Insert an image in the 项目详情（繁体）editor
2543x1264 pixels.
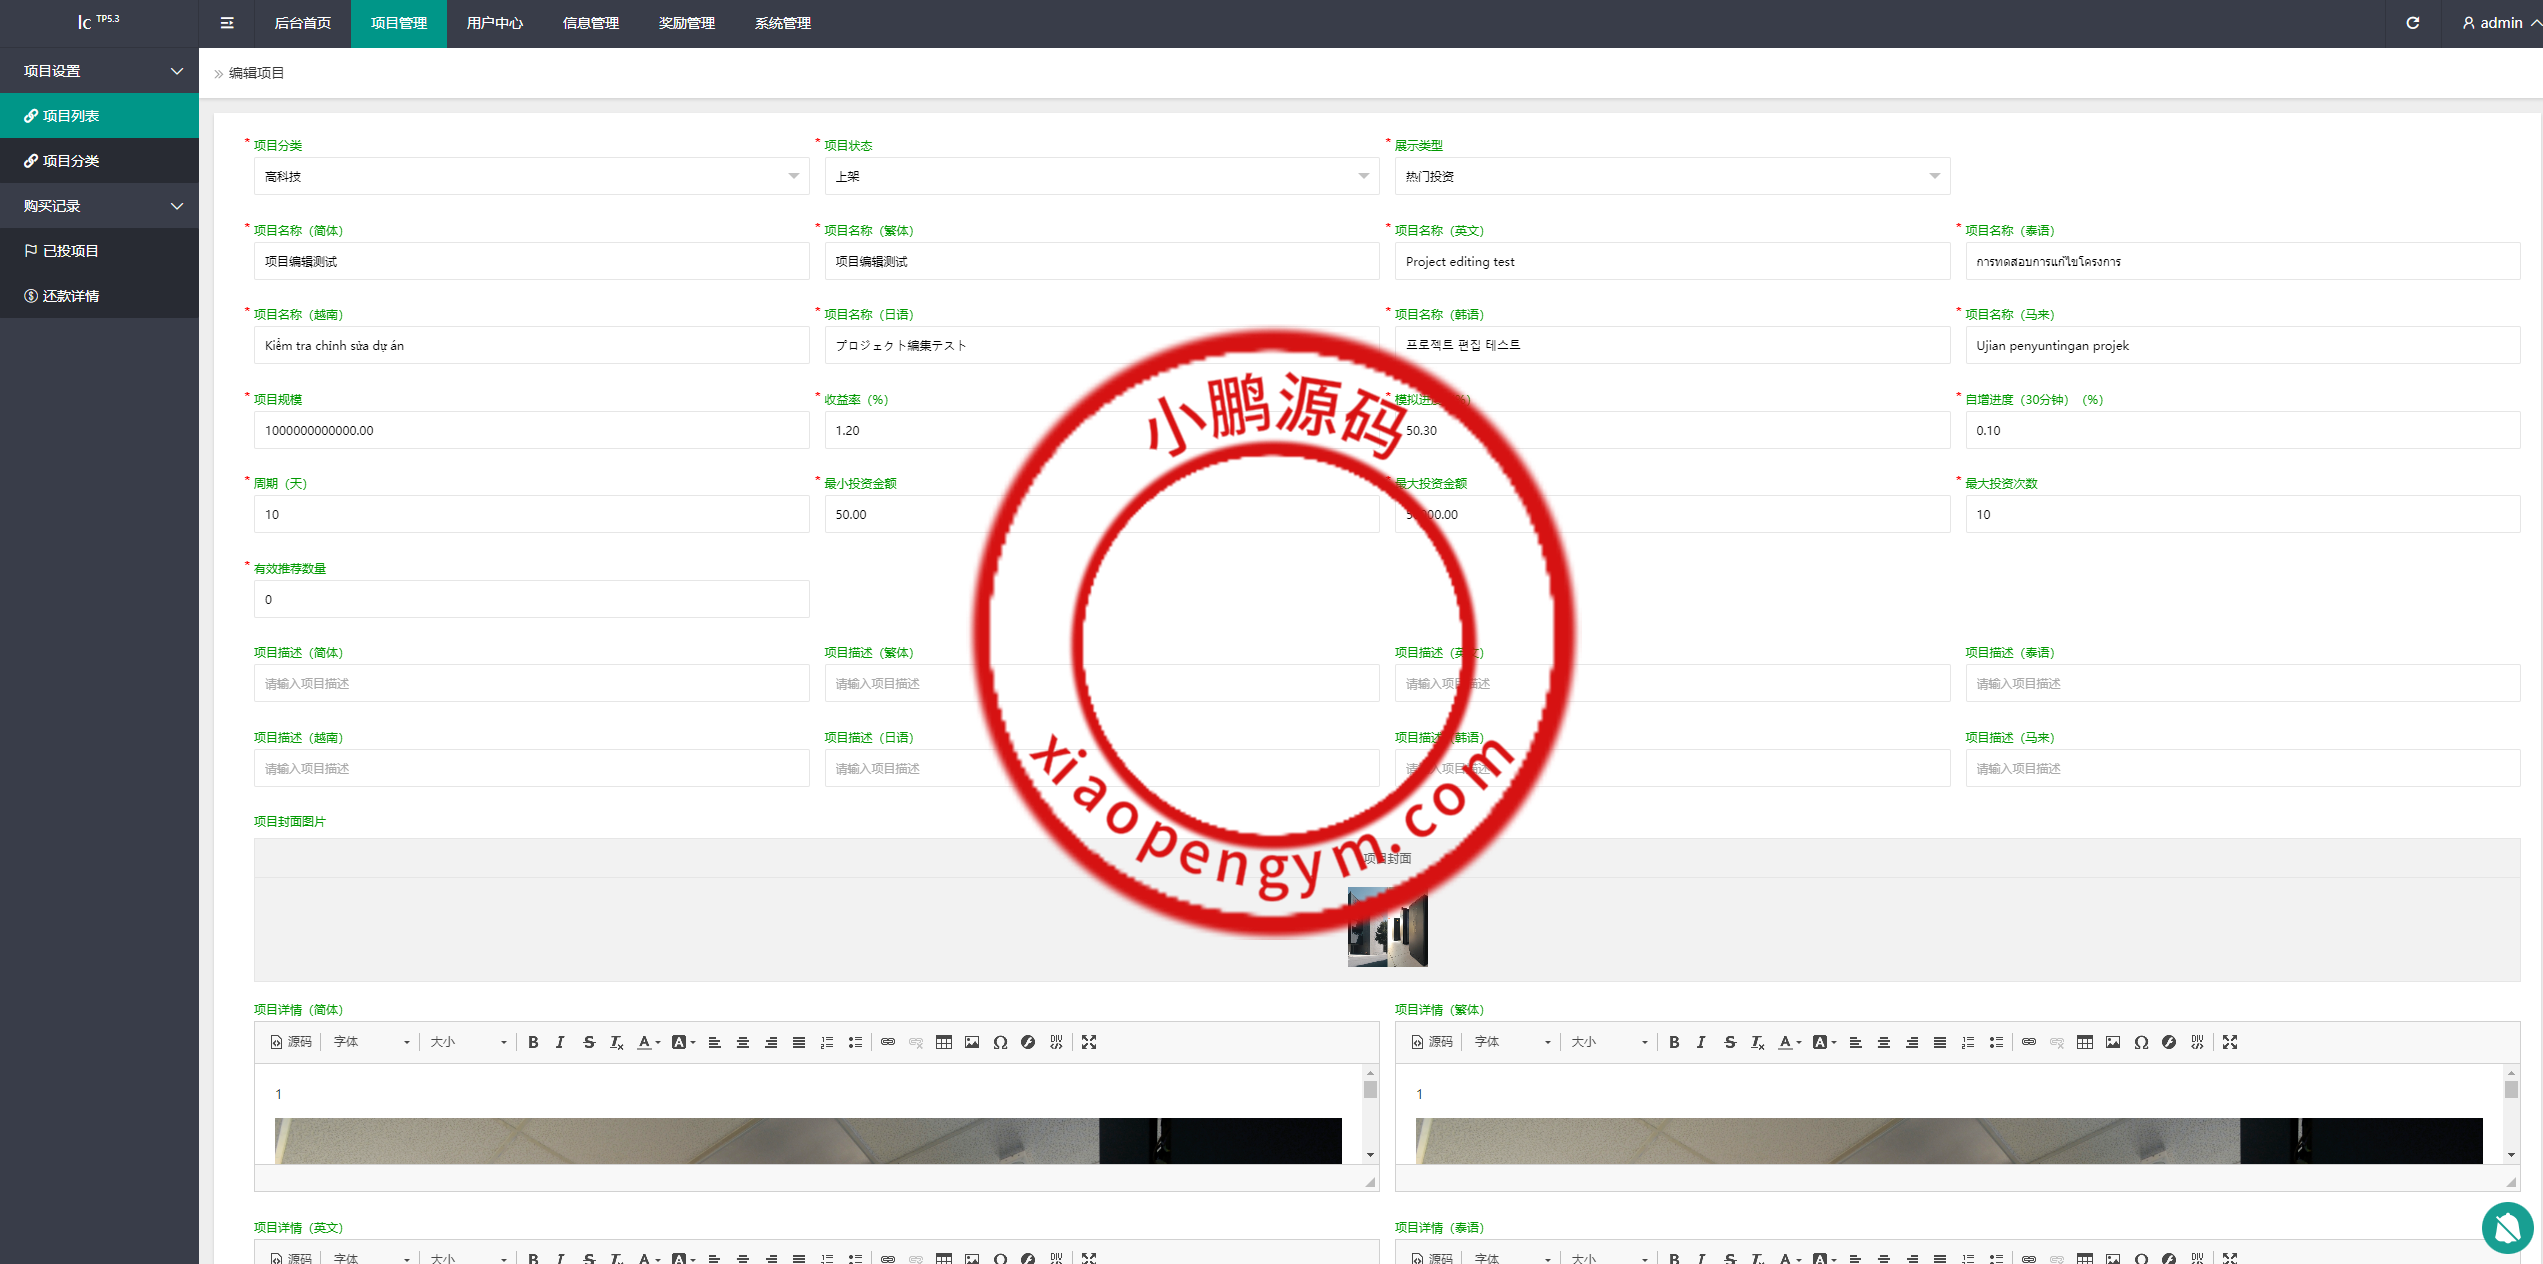(2113, 1041)
